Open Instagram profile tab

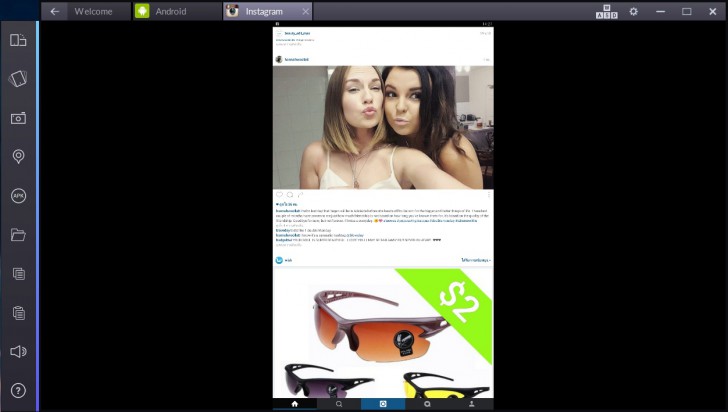tap(471, 404)
